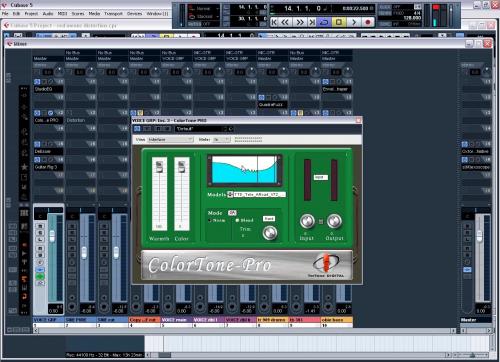
Task: Toggle Guitar Rig 3 insert power button
Action: pyautogui.click(x=37, y=160)
